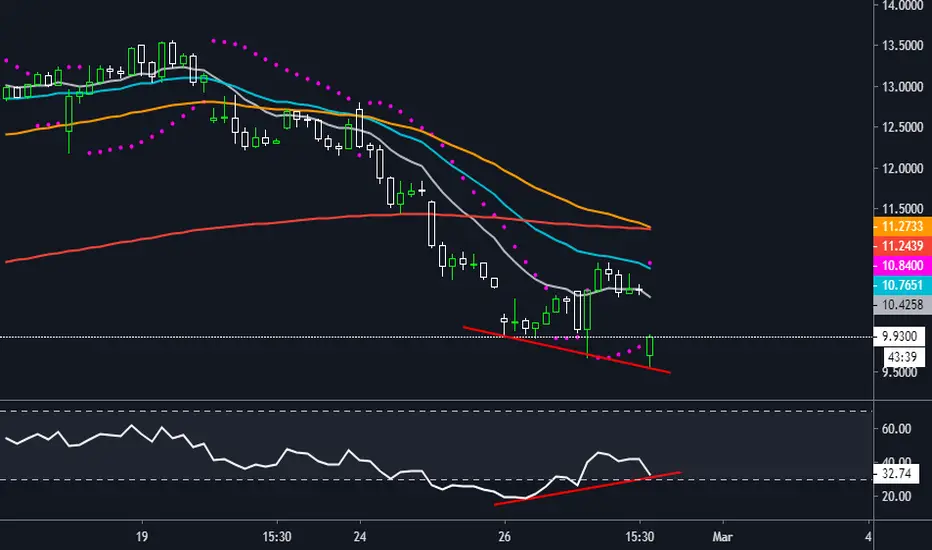Click the red 11.2439 price label
The width and height of the screenshot is (932, 550).
pos(902,246)
